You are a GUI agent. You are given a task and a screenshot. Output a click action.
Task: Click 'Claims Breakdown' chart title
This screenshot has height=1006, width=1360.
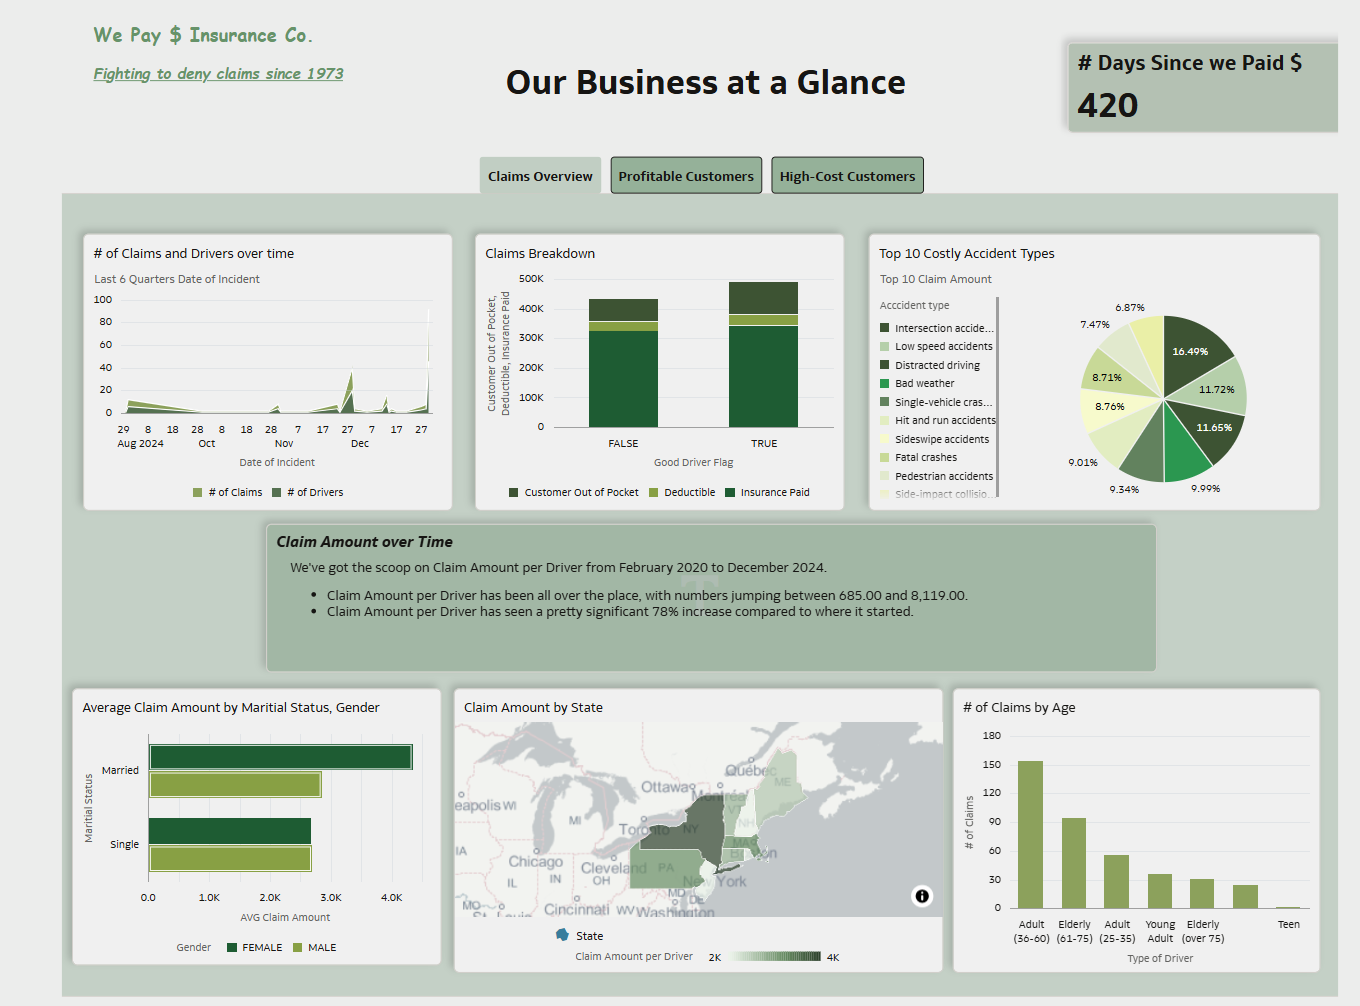pos(540,254)
